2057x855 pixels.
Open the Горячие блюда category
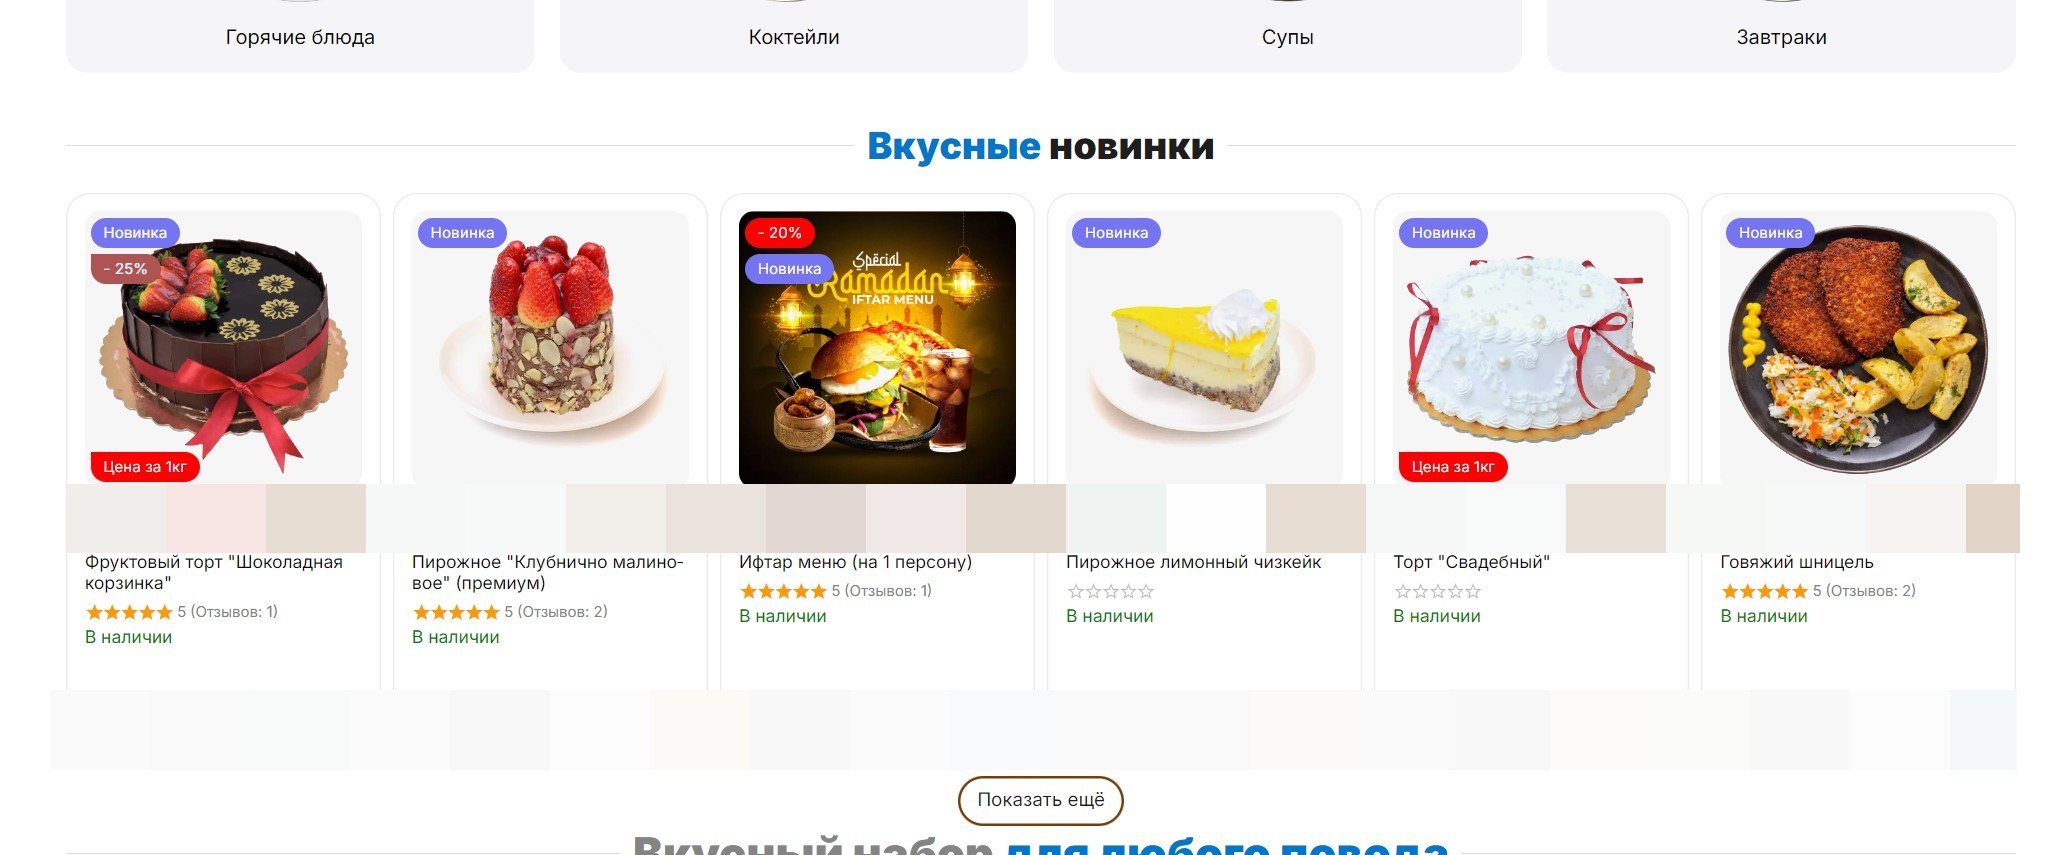(x=300, y=36)
